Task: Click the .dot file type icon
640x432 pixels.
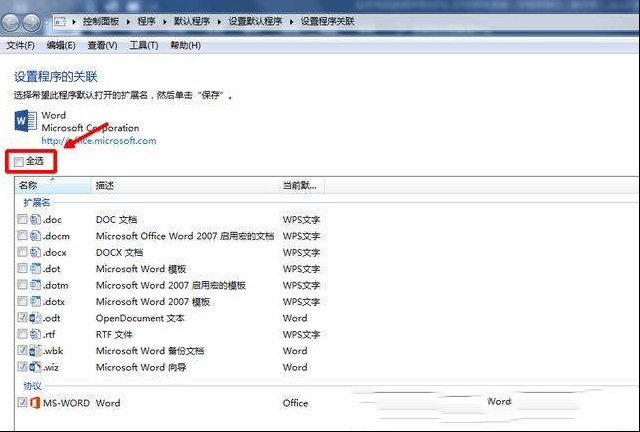Action: coord(36,268)
